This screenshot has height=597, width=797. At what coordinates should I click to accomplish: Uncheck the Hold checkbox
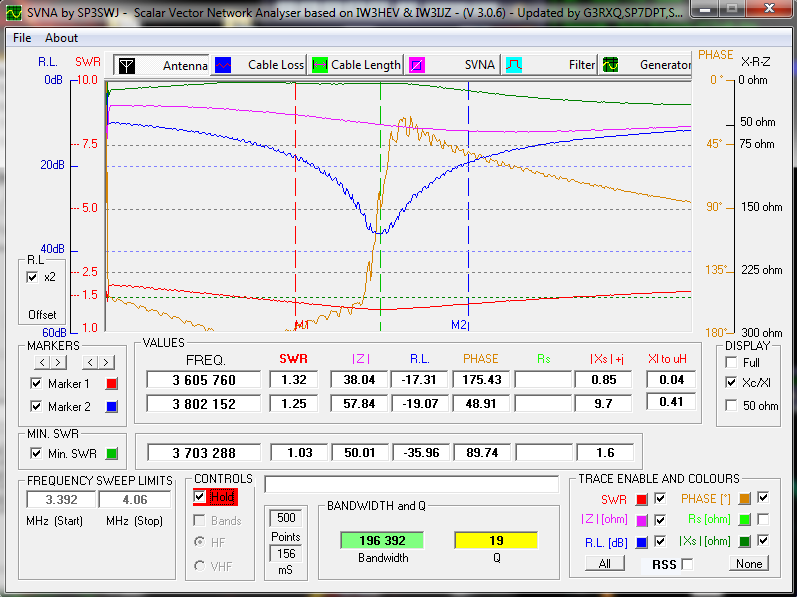point(200,497)
